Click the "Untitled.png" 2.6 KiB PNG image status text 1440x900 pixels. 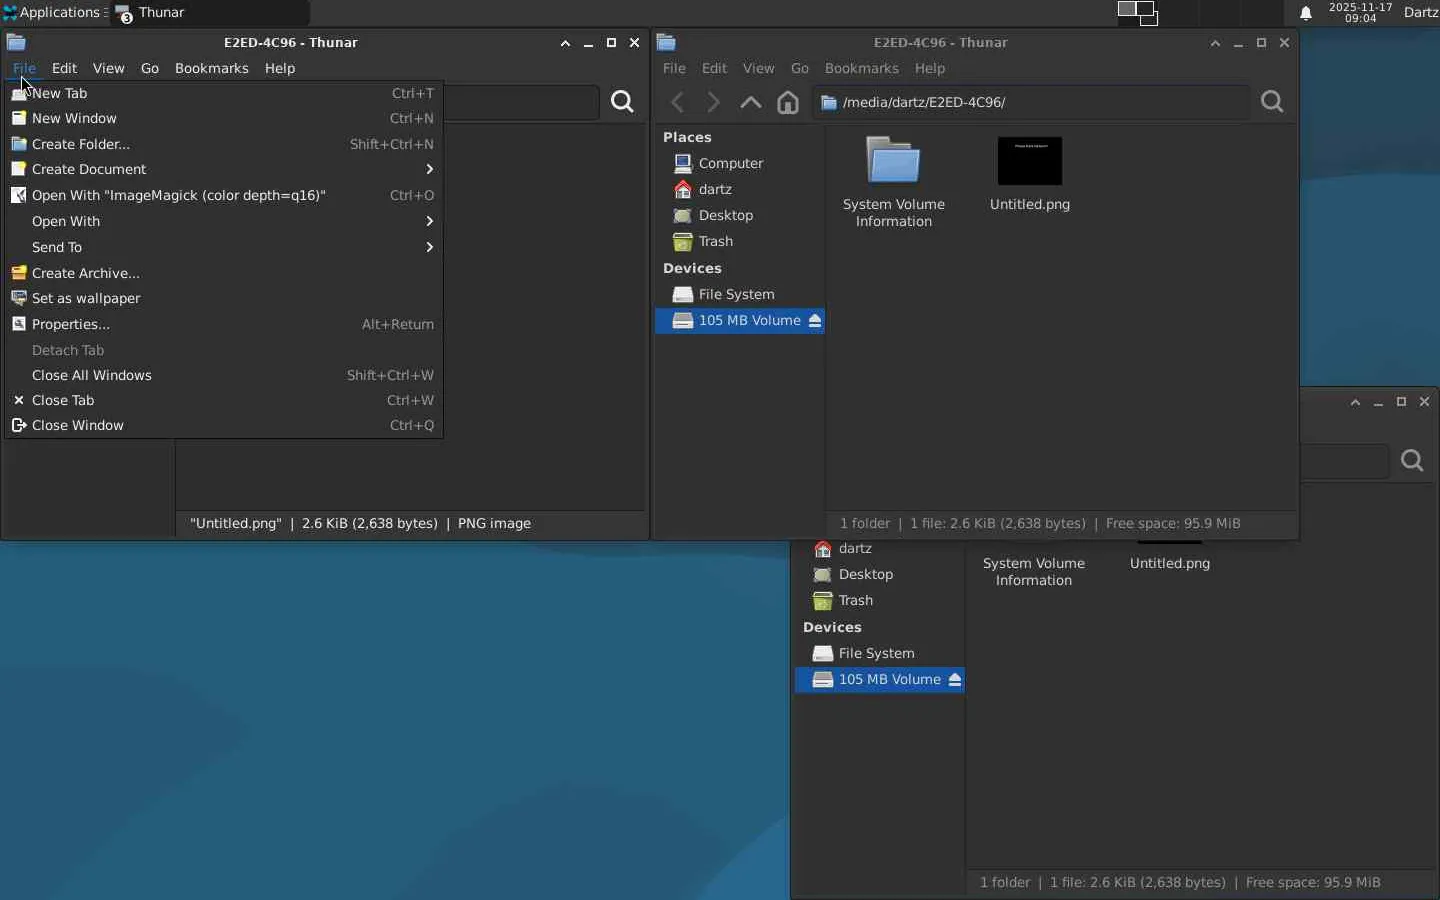pos(360,523)
